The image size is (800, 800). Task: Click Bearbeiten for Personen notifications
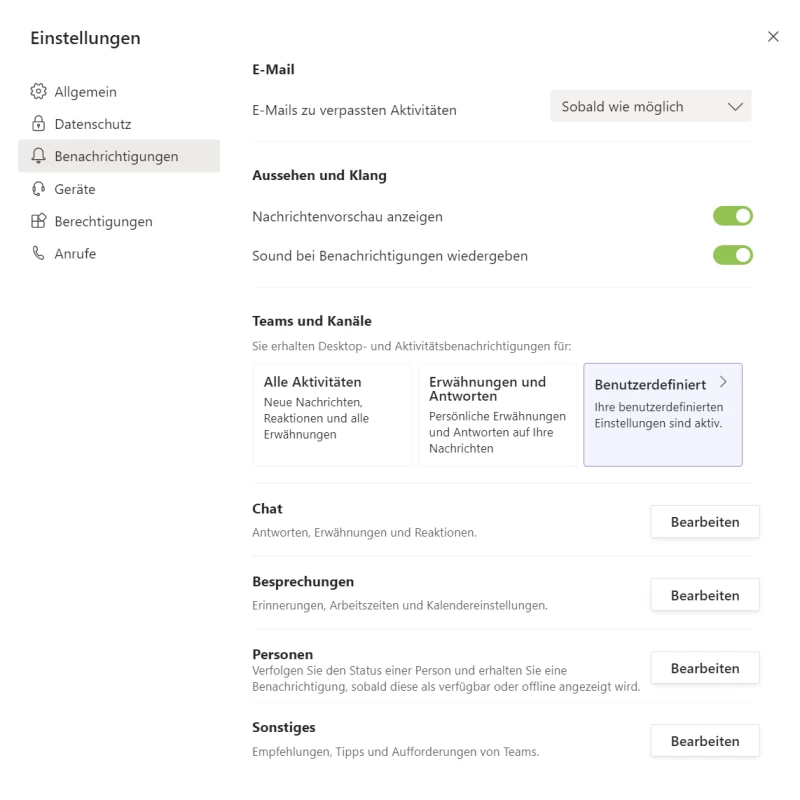(x=705, y=667)
